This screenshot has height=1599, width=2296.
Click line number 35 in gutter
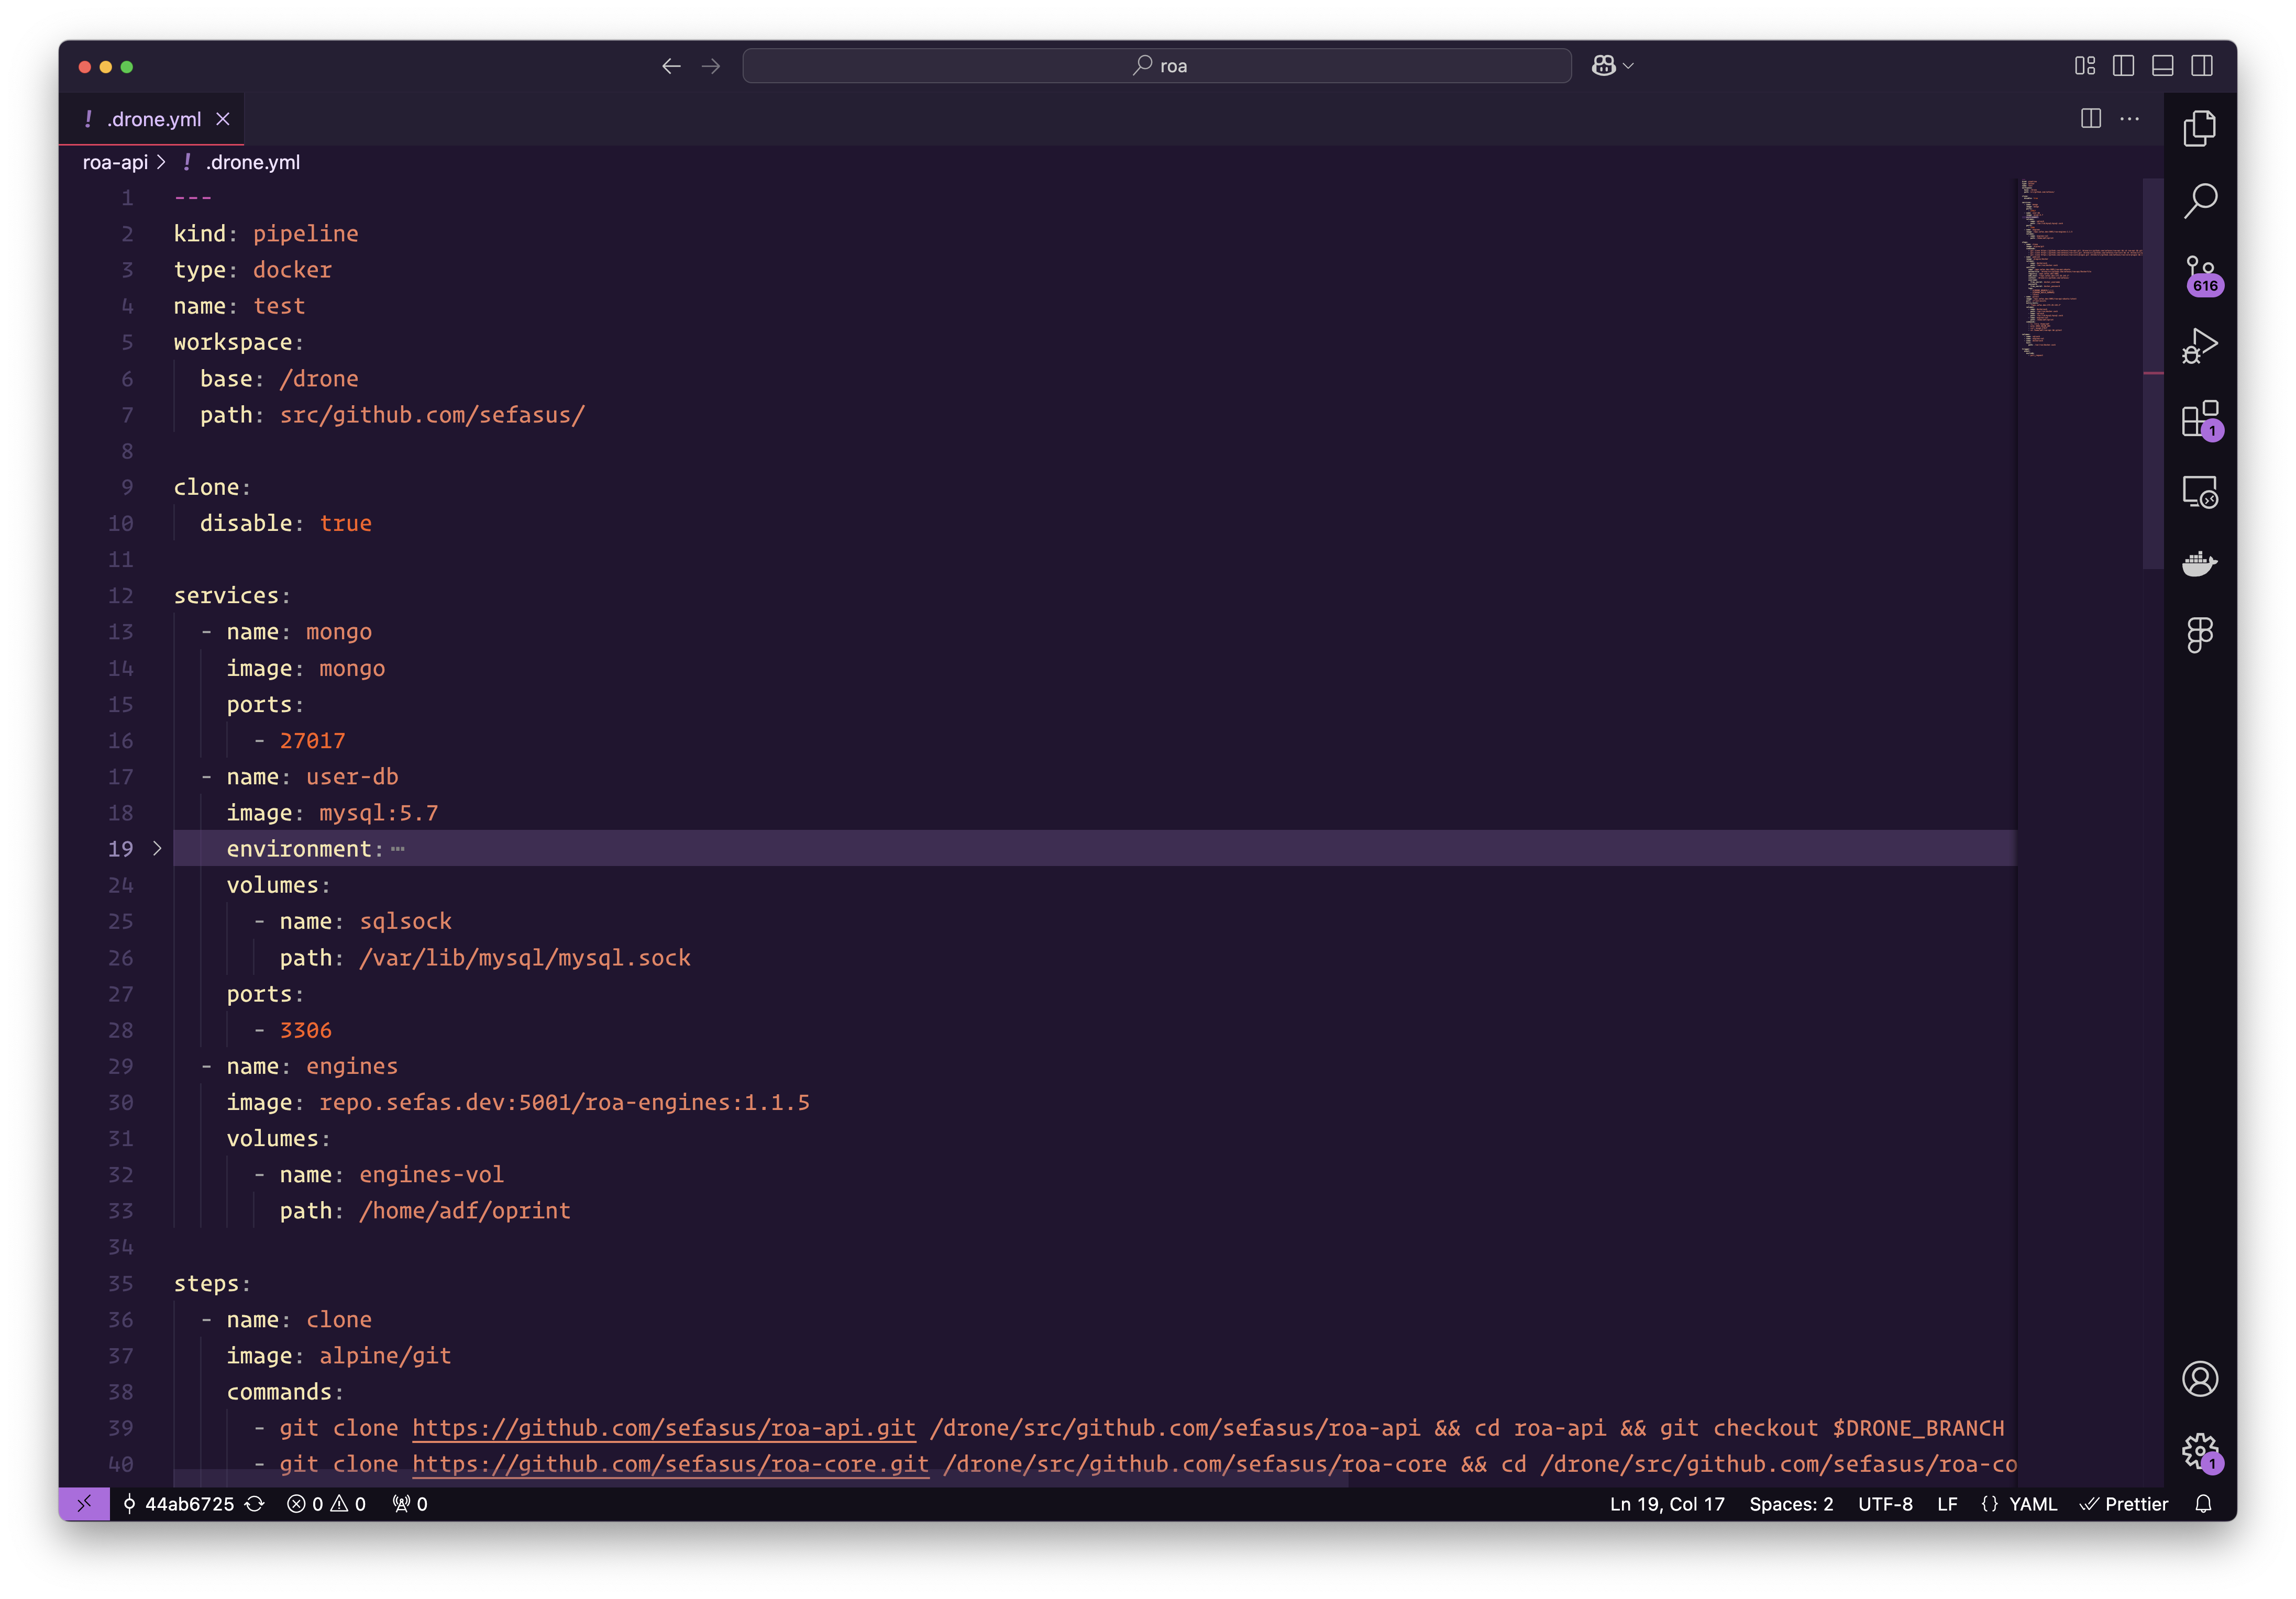[x=120, y=1283]
